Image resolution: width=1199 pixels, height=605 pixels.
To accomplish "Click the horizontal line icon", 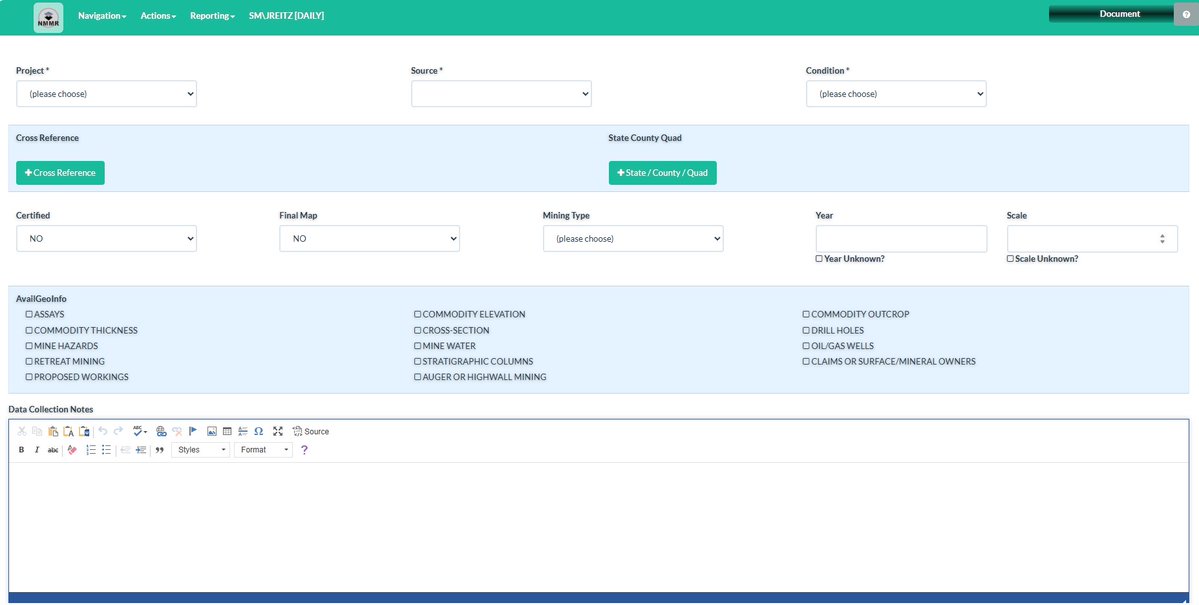I will coord(242,431).
